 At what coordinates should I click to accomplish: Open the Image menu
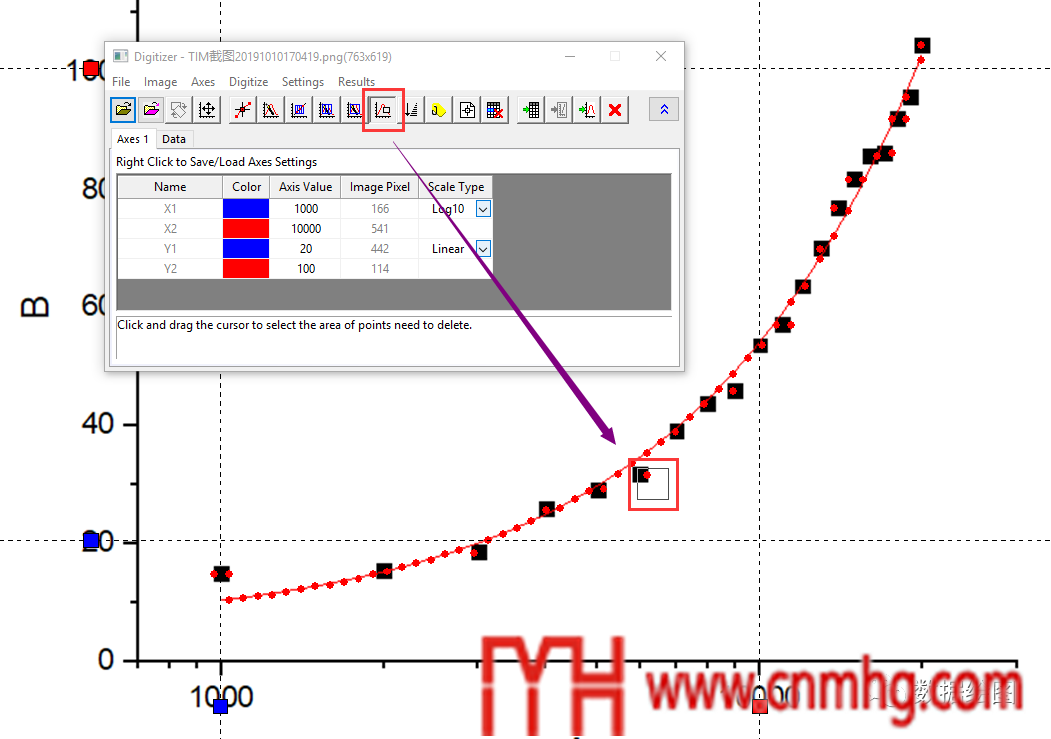[160, 82]
